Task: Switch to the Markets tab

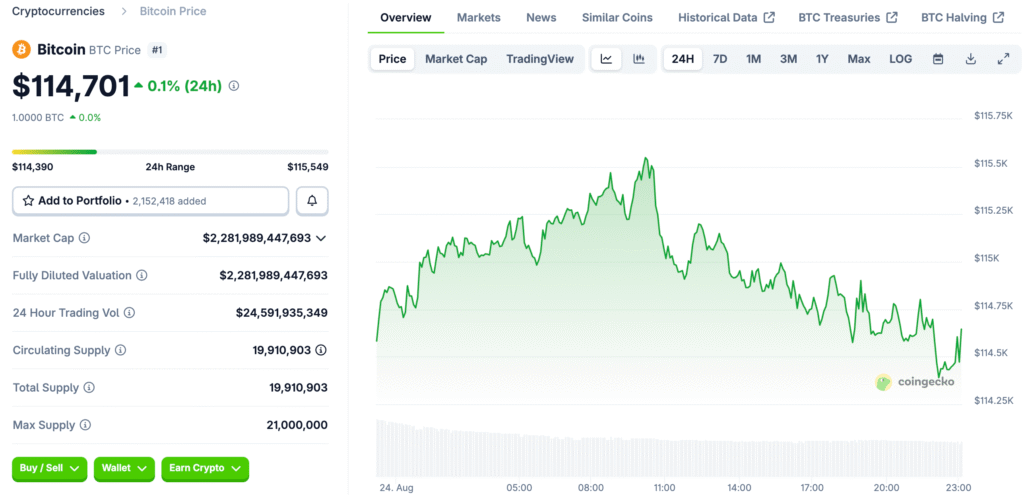Action: click(479, 18)
